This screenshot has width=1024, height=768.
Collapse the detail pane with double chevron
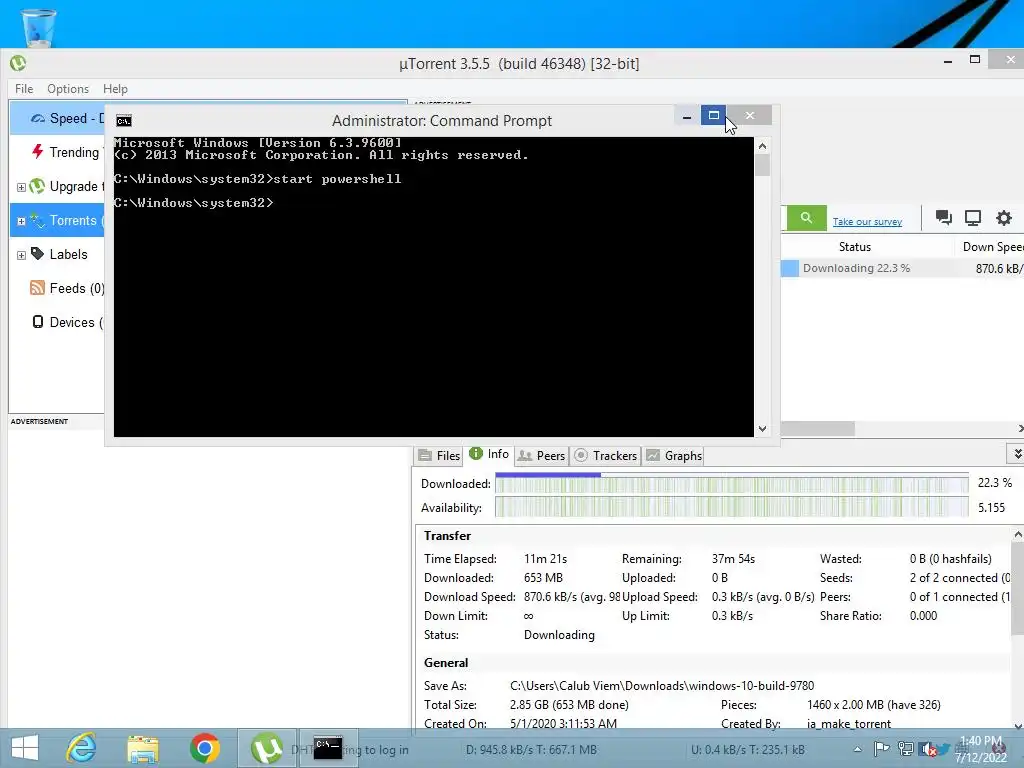(1016, 453)
